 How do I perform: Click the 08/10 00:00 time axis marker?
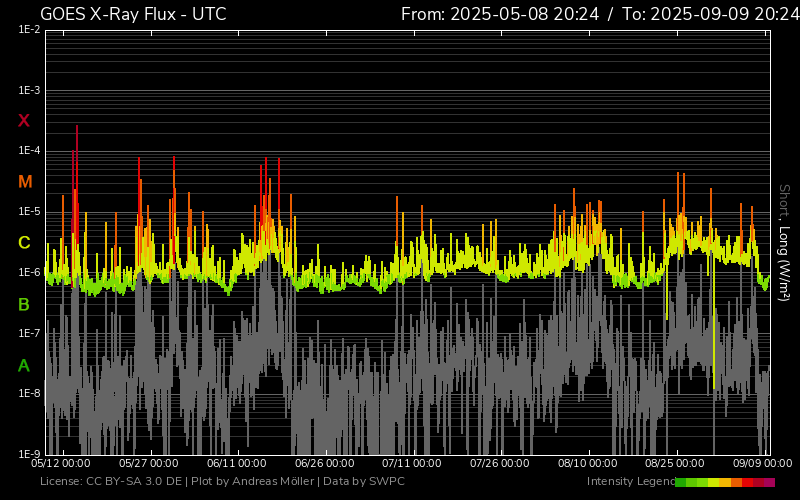587,464
